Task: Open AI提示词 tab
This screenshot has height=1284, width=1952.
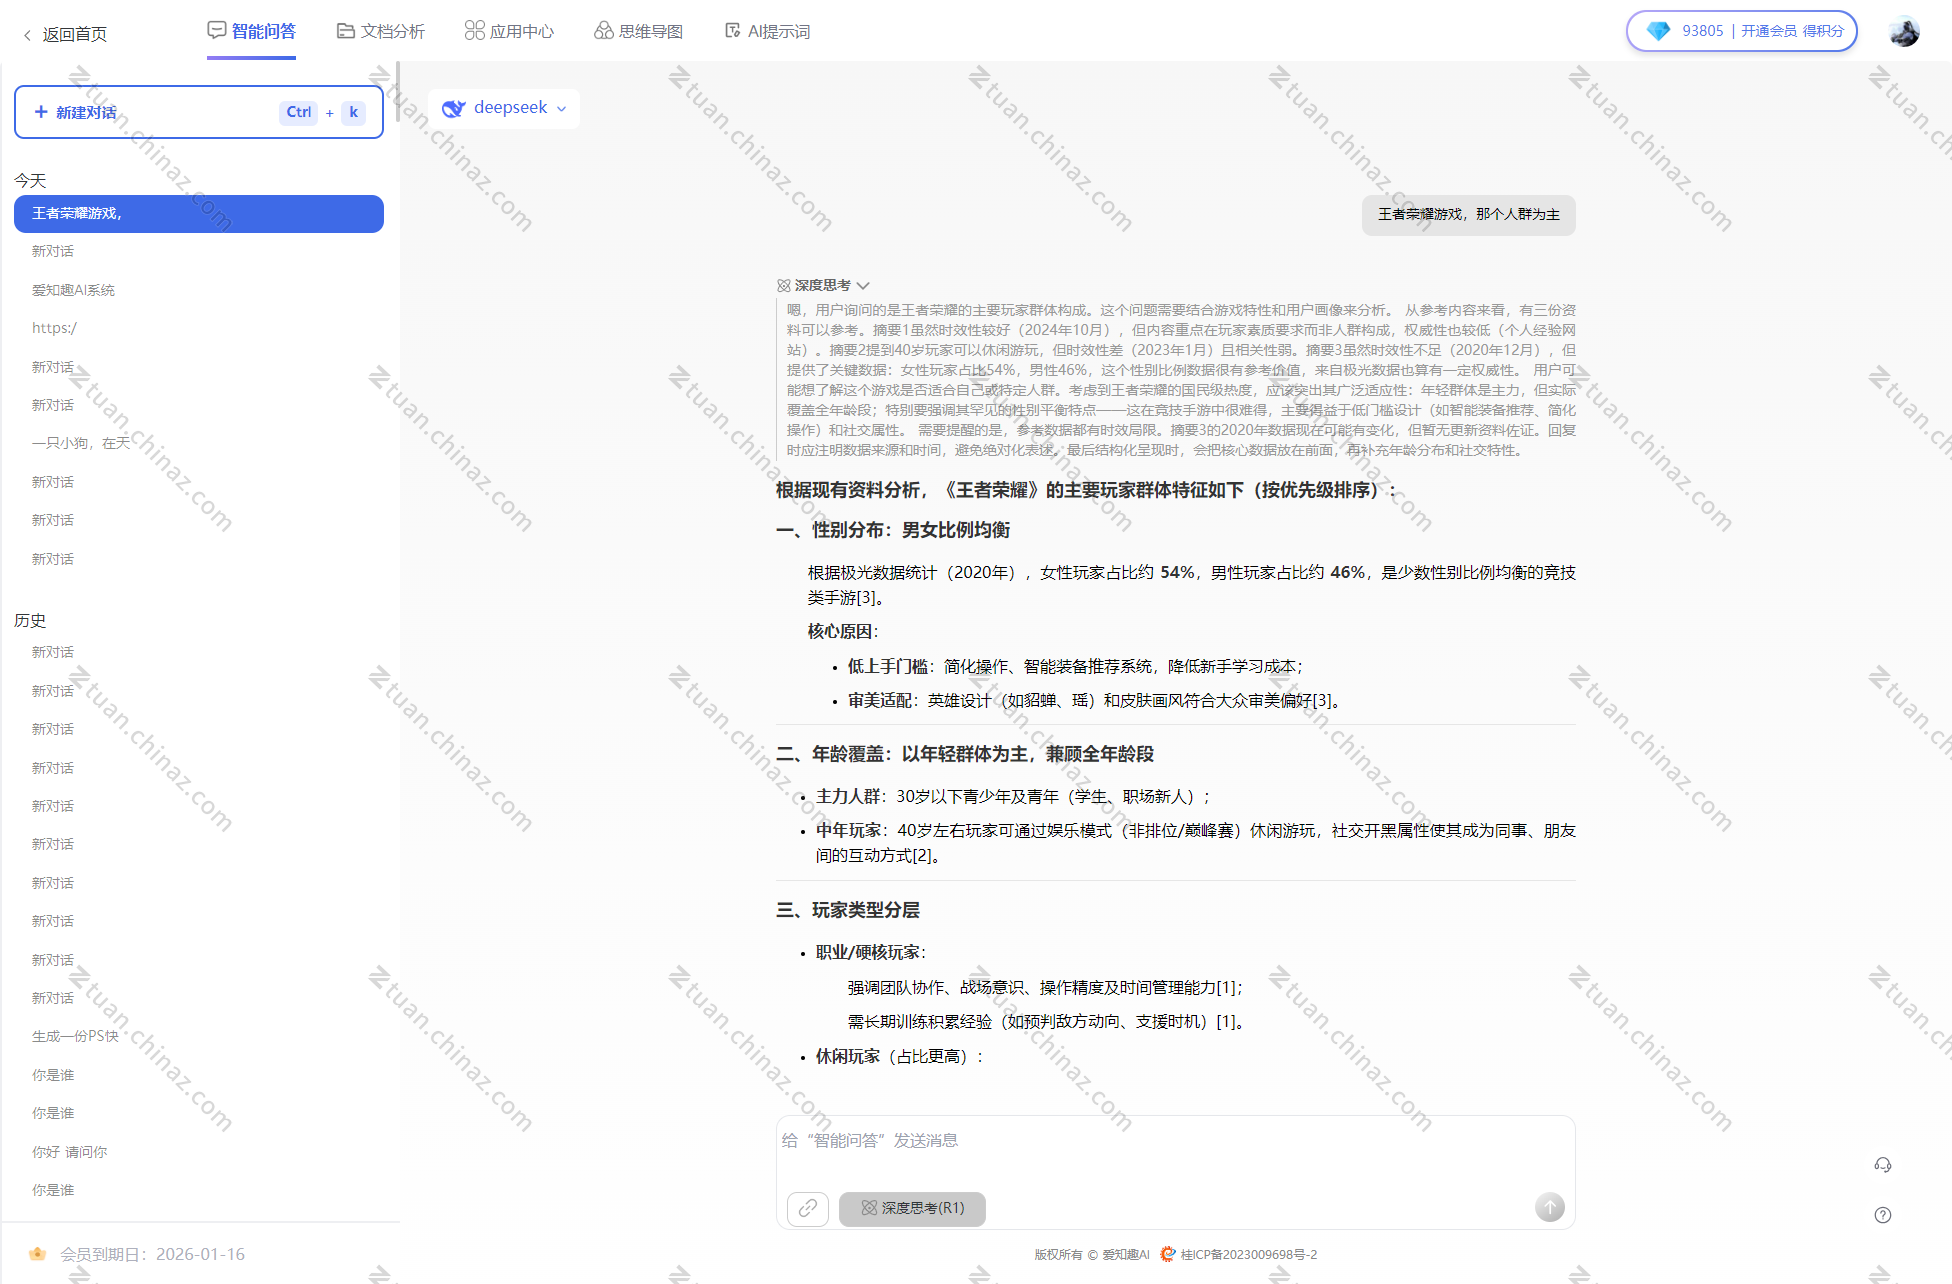Action: tap(767, 31)
